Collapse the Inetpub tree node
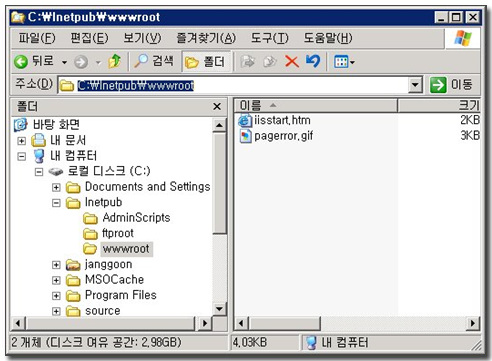The height and width of the screenshot is (361, 492). click(56, 203)
